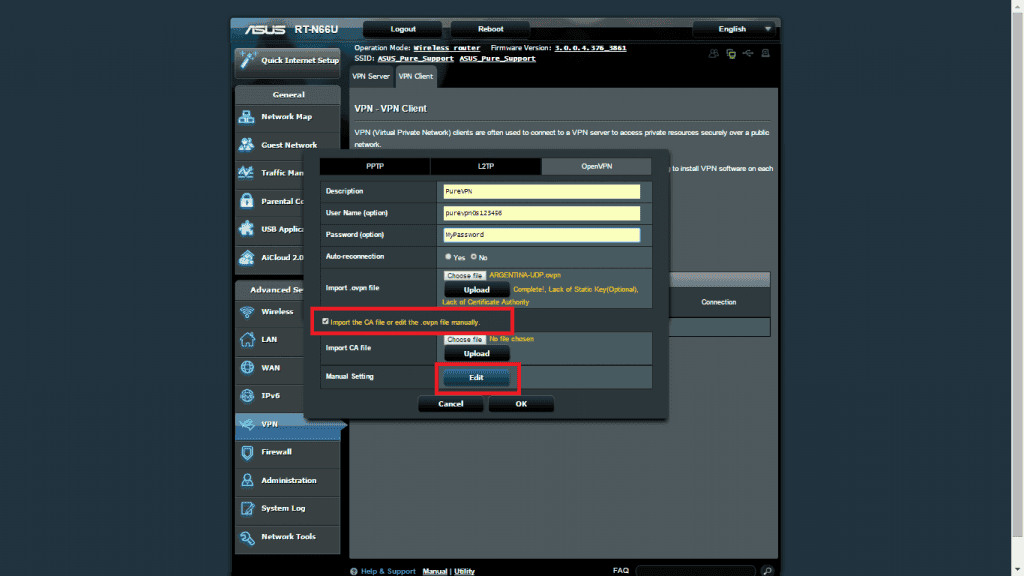Select No for Auto-reconnection
Screen dimensions: 1024x576
tap(473, 257)
